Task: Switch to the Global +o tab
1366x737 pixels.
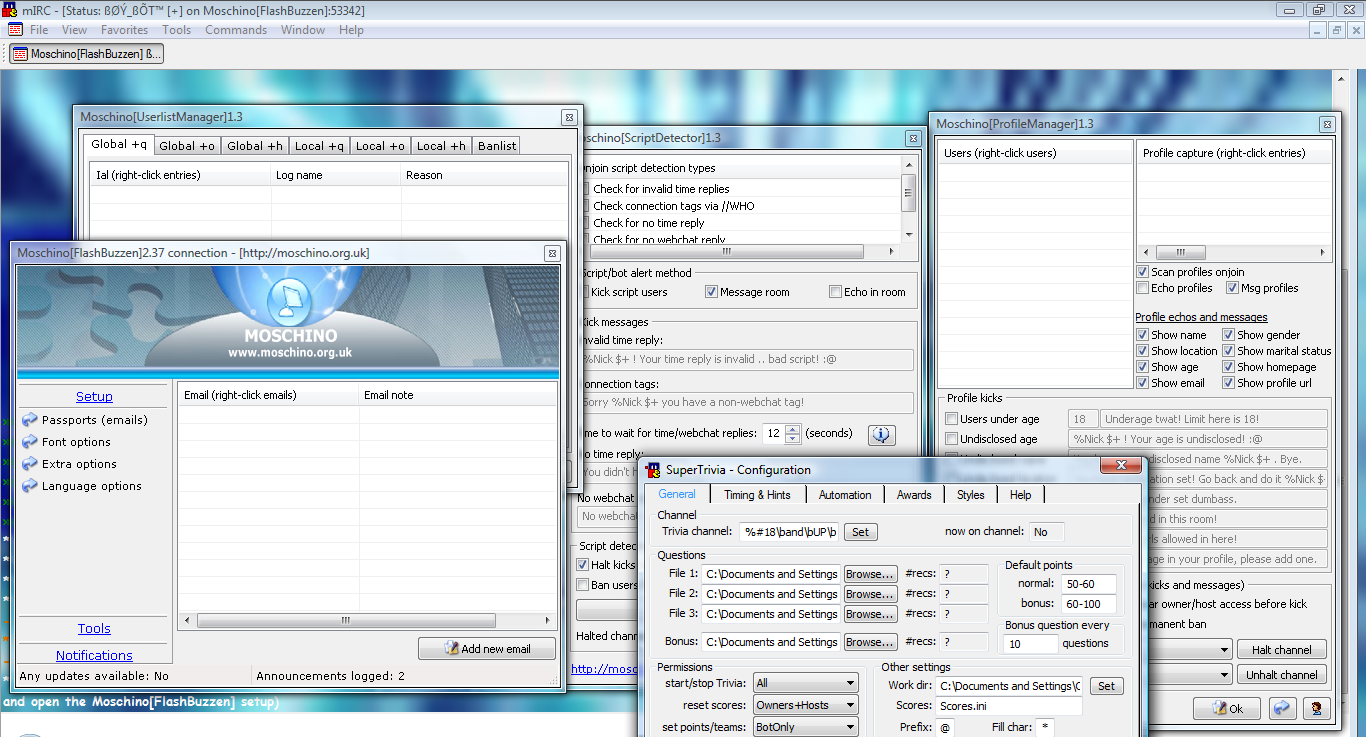Action: point(187,146)
